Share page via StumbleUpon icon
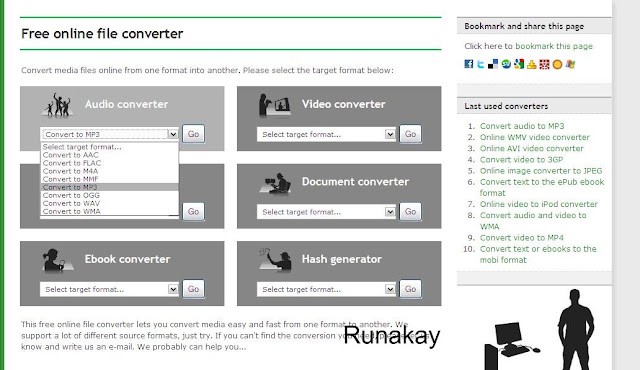 click(506, 64)
